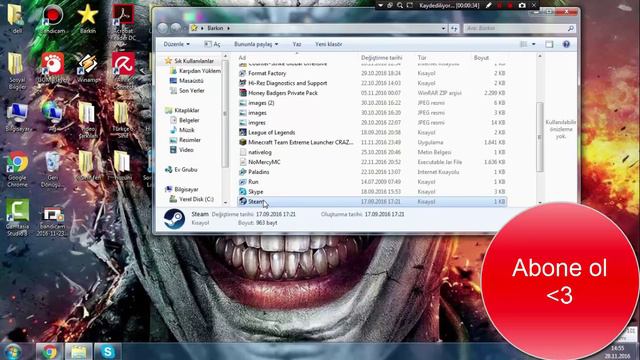Click the Yaz toolbar button
The width and height of the screenshot is (640, 360).
(297, 44)
